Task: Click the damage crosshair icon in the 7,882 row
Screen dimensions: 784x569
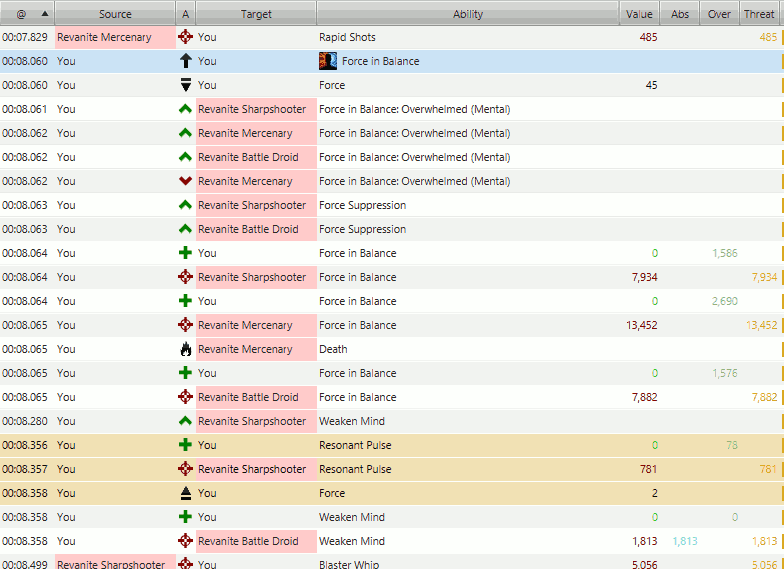Action: click(186, 396)
